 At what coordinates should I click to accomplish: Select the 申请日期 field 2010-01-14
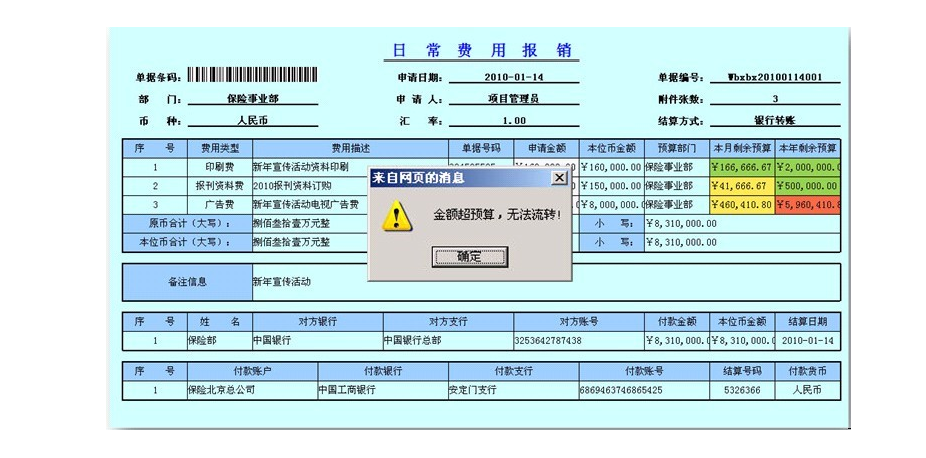coord(513,77)
